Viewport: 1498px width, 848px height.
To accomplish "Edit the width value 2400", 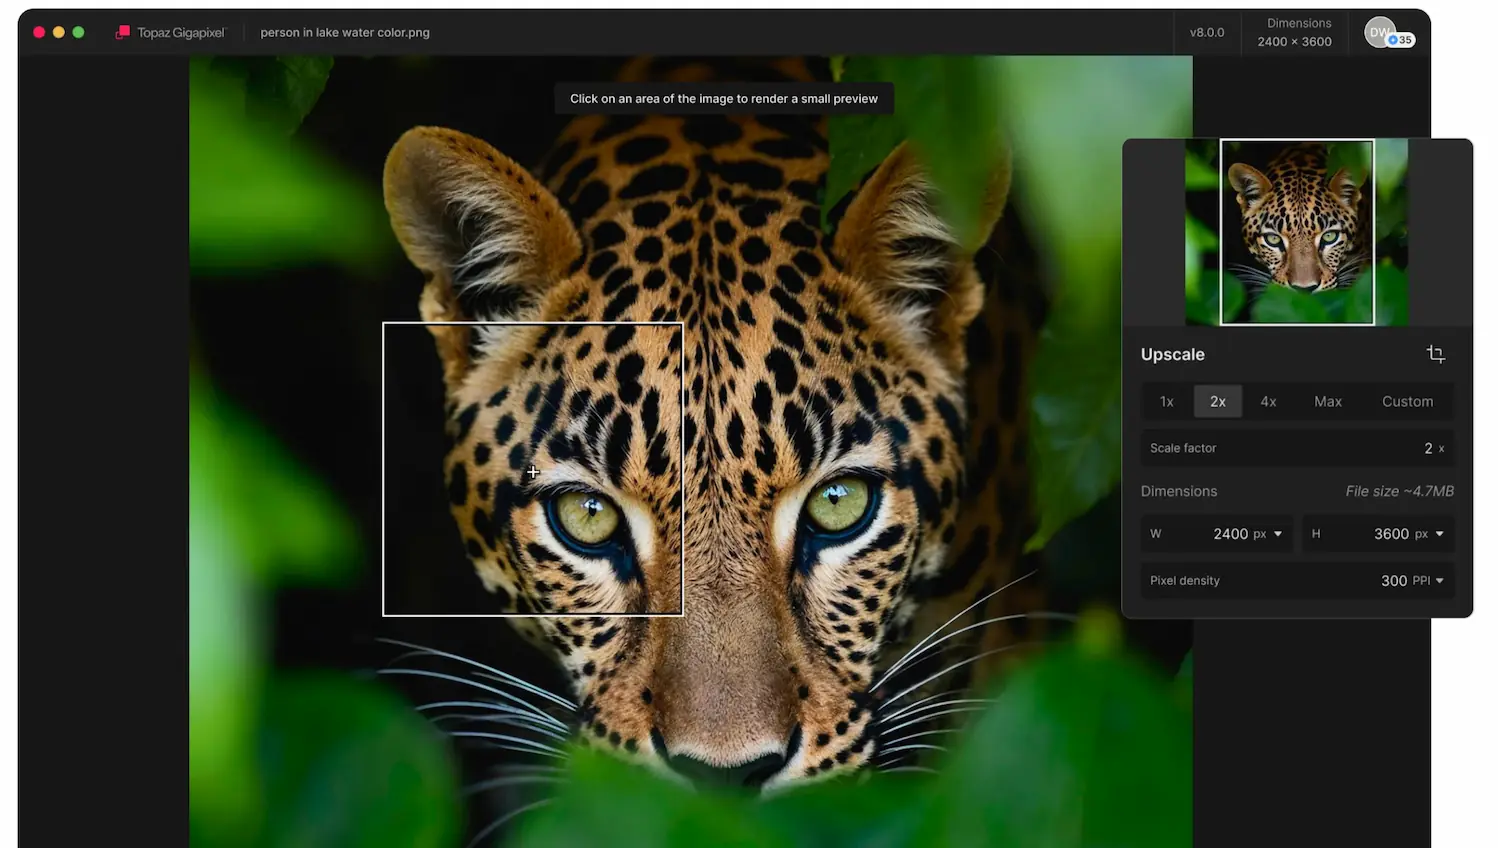I will coord(1229,534).
